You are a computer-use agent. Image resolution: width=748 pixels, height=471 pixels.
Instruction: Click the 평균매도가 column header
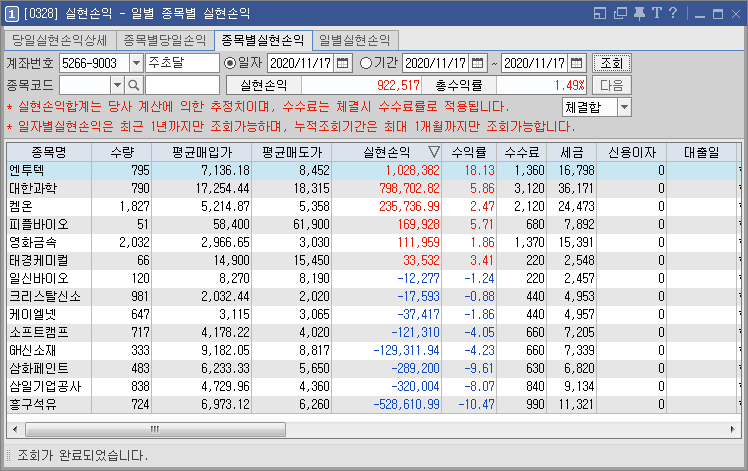click(291, 152)
